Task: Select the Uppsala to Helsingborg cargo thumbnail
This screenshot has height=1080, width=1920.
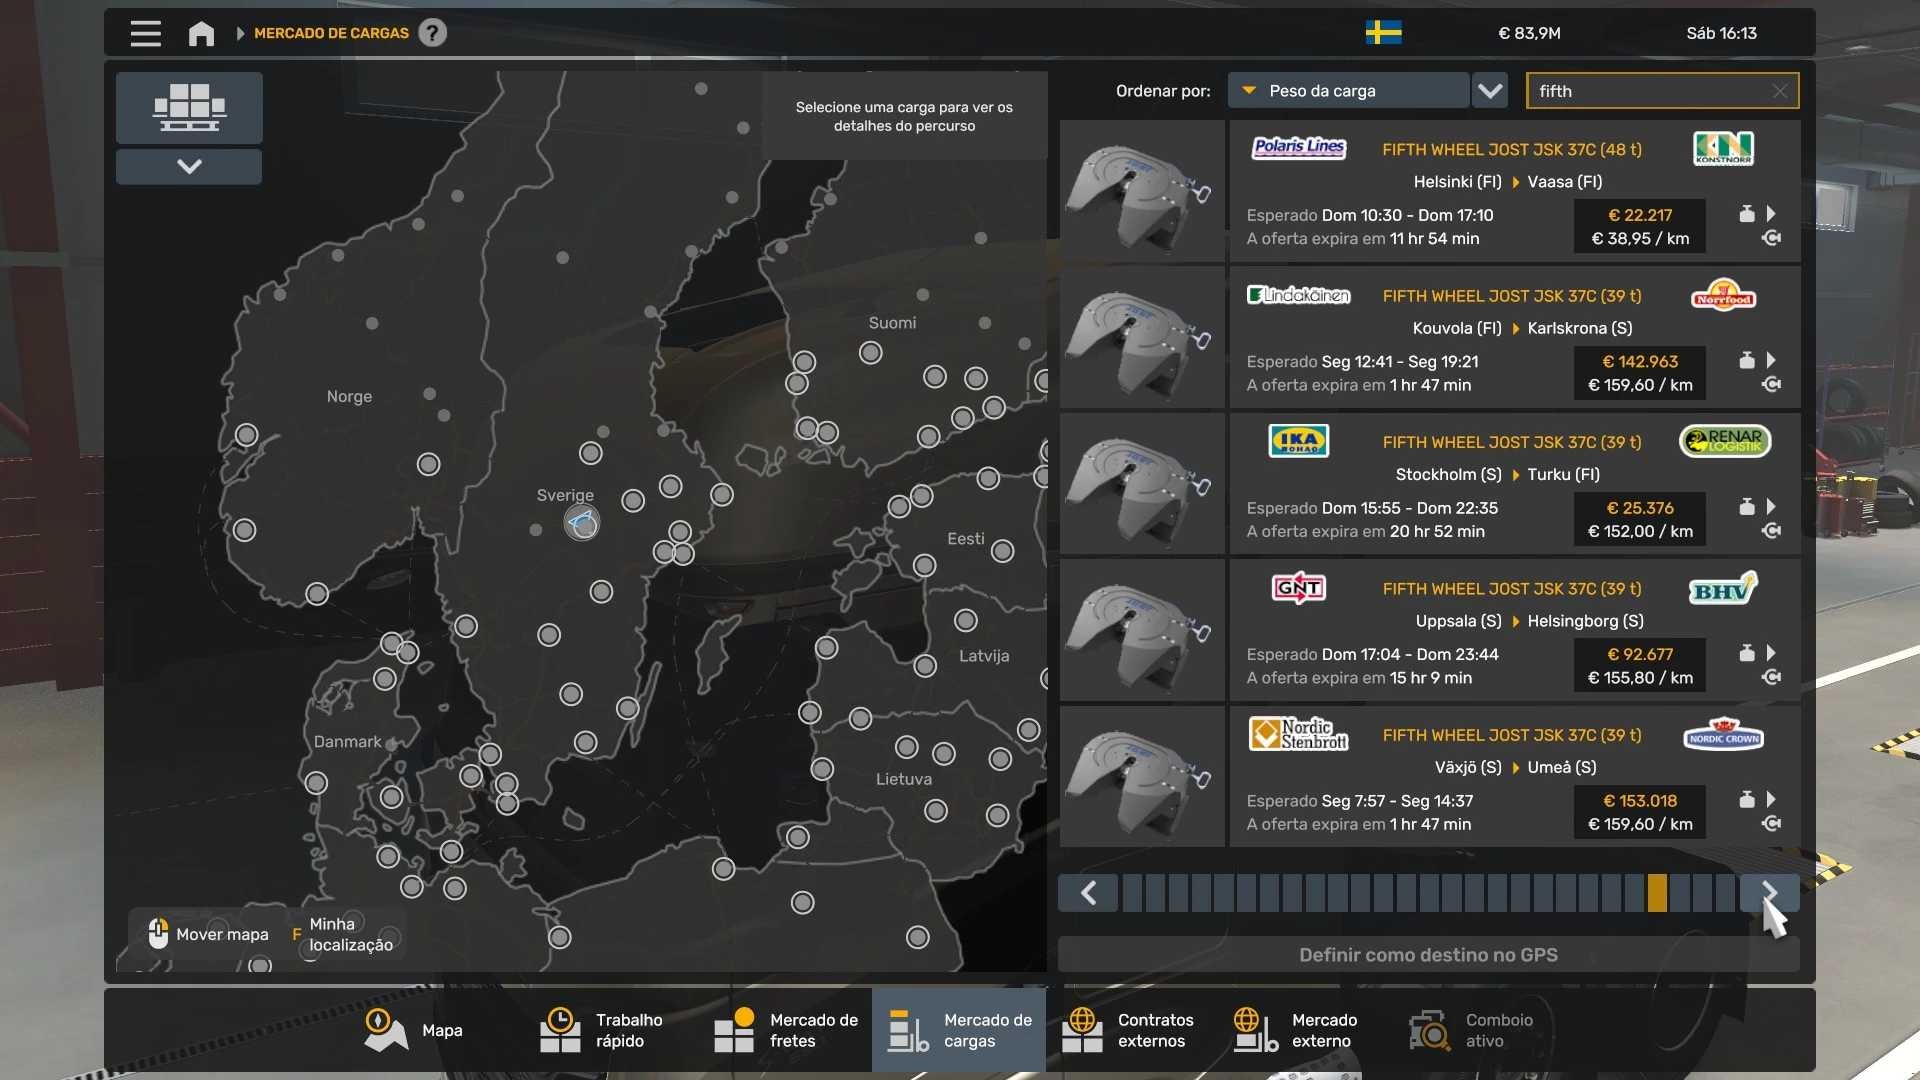Action: [x=1142, y=630]
